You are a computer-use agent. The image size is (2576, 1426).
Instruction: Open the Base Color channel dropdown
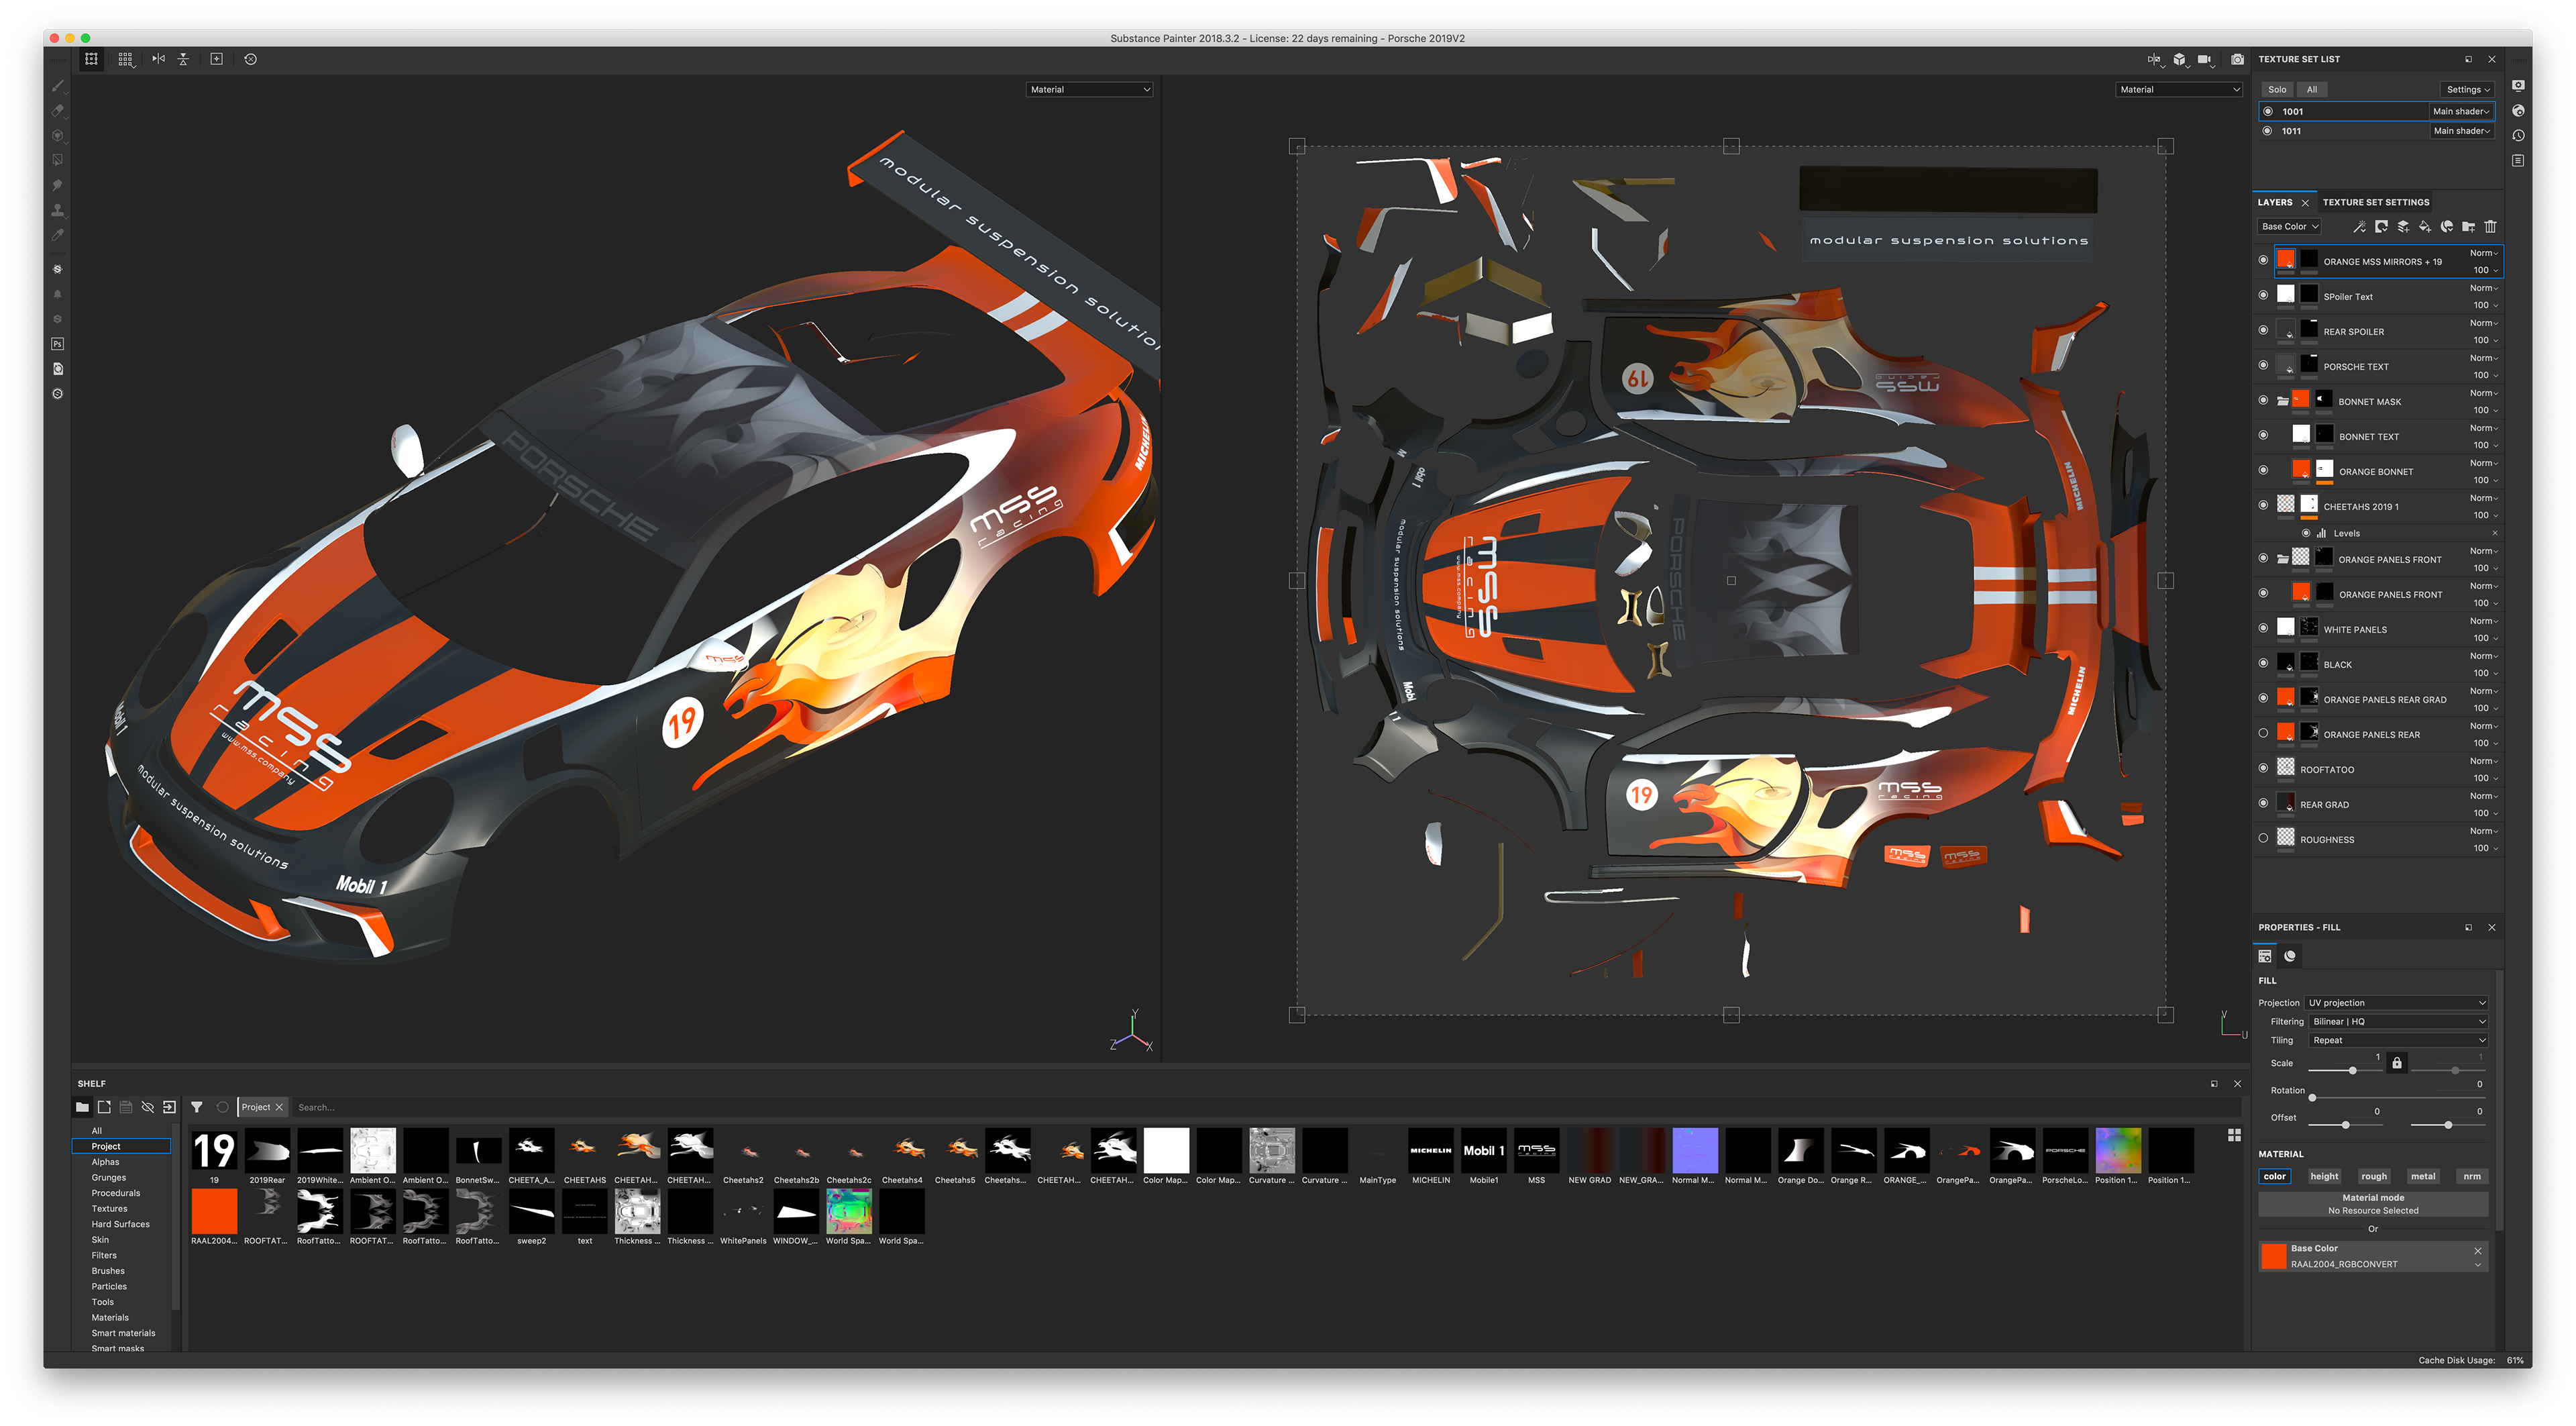2290,227
